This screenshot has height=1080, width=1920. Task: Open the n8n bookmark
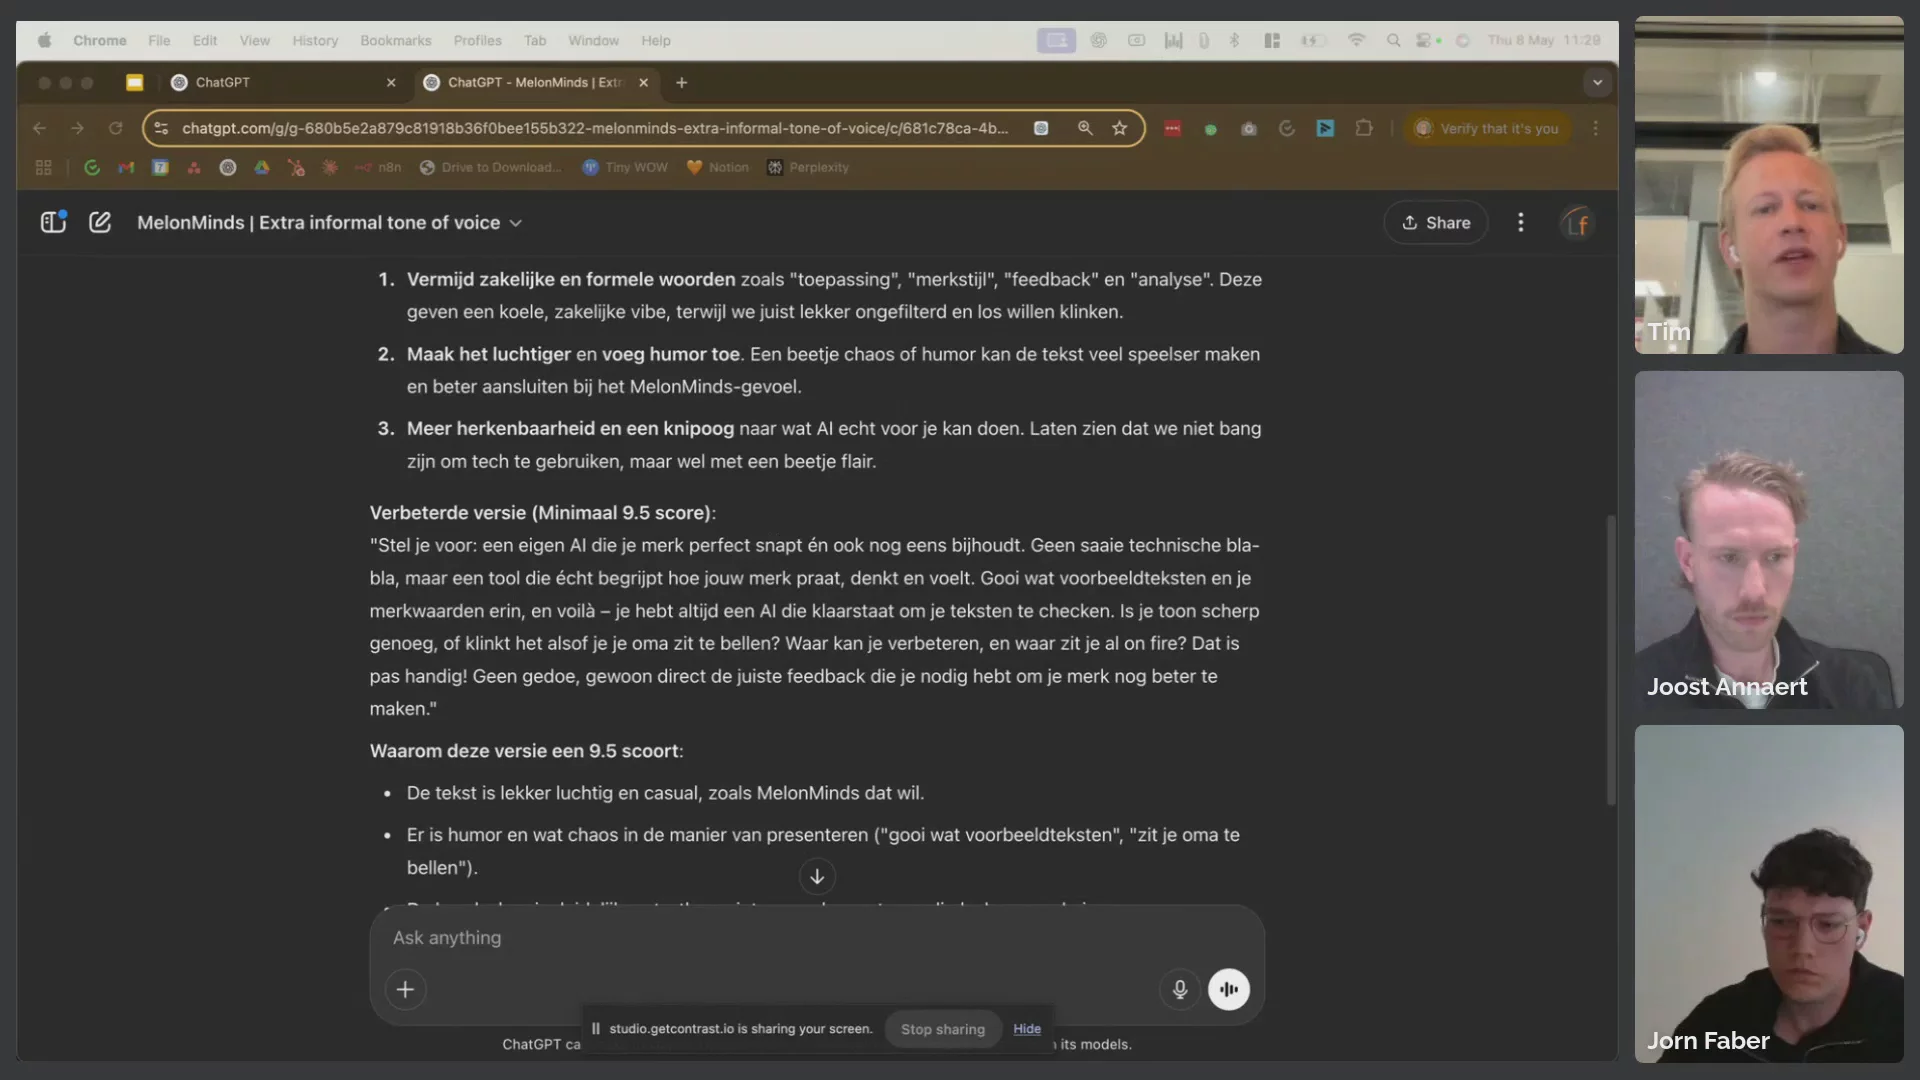coord(377,167)
